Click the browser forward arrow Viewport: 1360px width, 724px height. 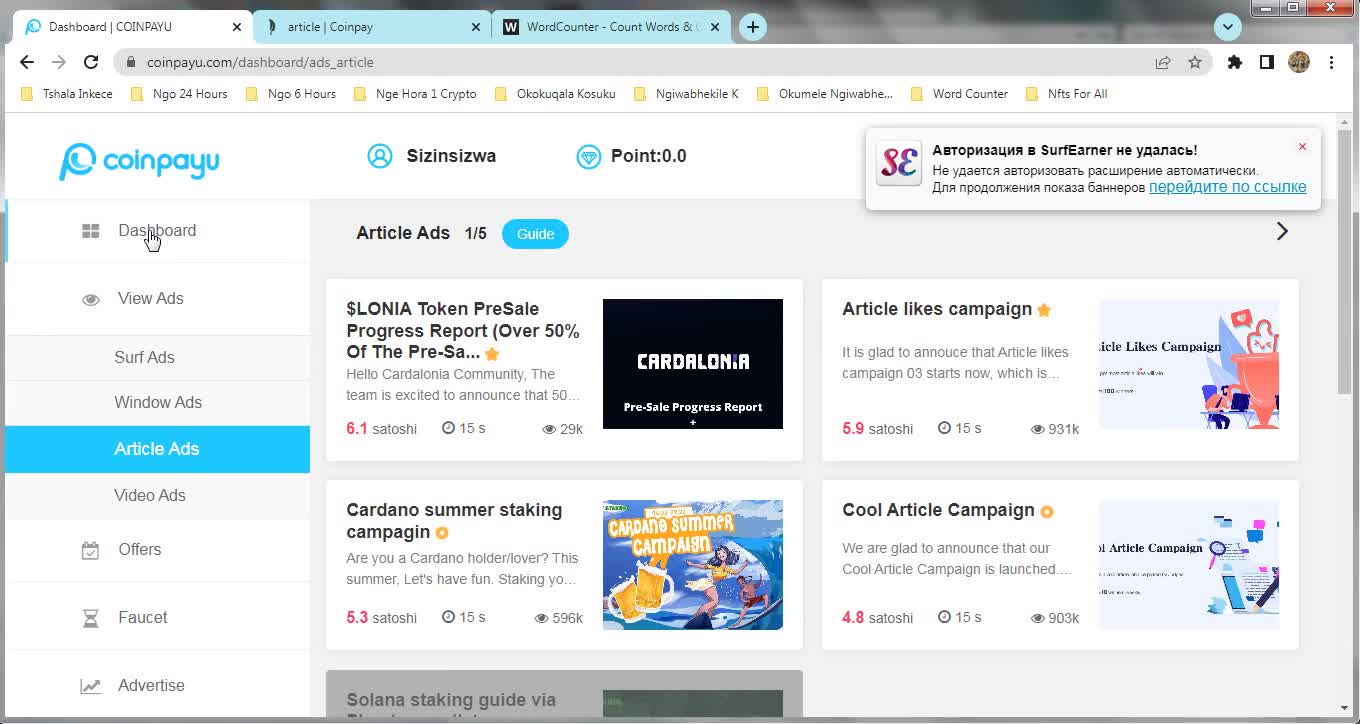coord(59,62)
